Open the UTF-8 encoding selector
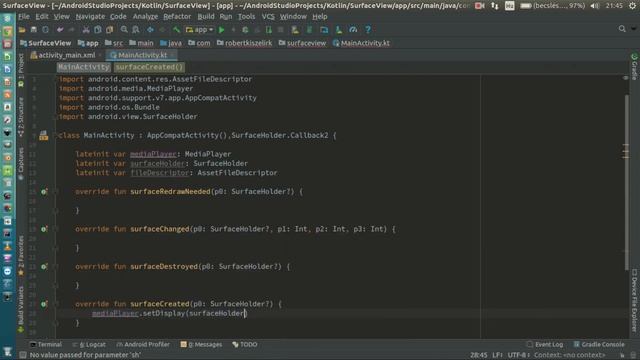 tap(519, 355)
